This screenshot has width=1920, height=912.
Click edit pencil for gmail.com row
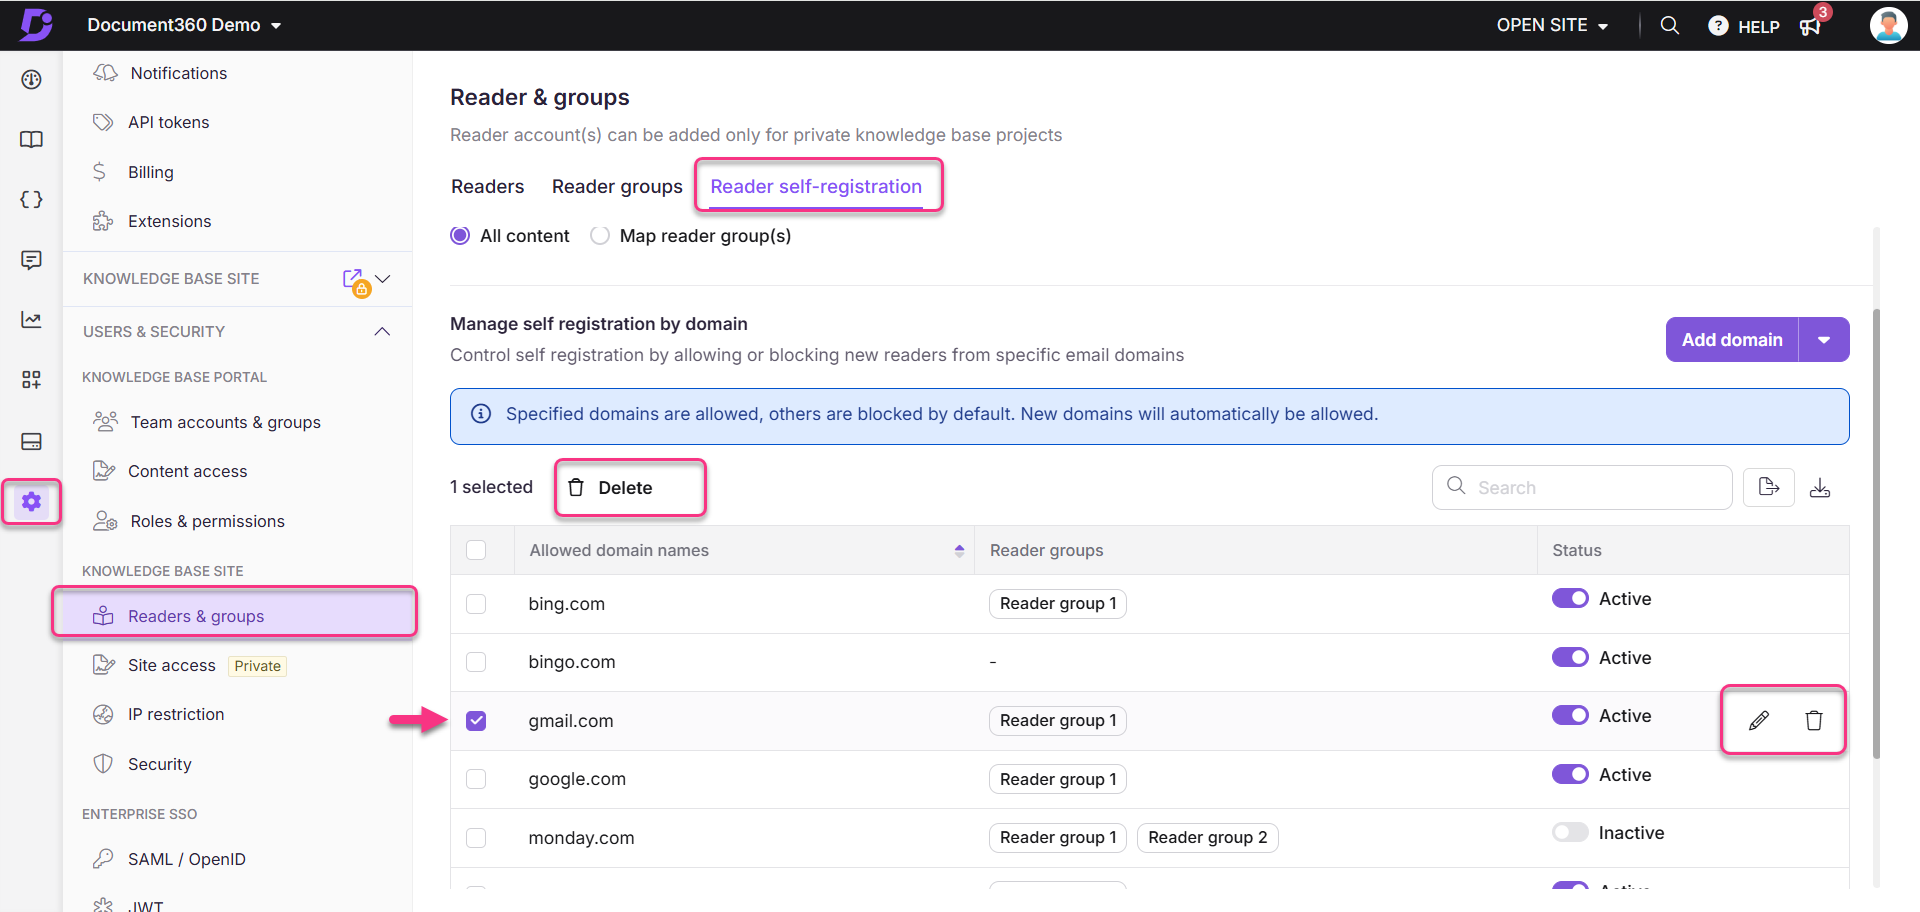point(1759,720)
